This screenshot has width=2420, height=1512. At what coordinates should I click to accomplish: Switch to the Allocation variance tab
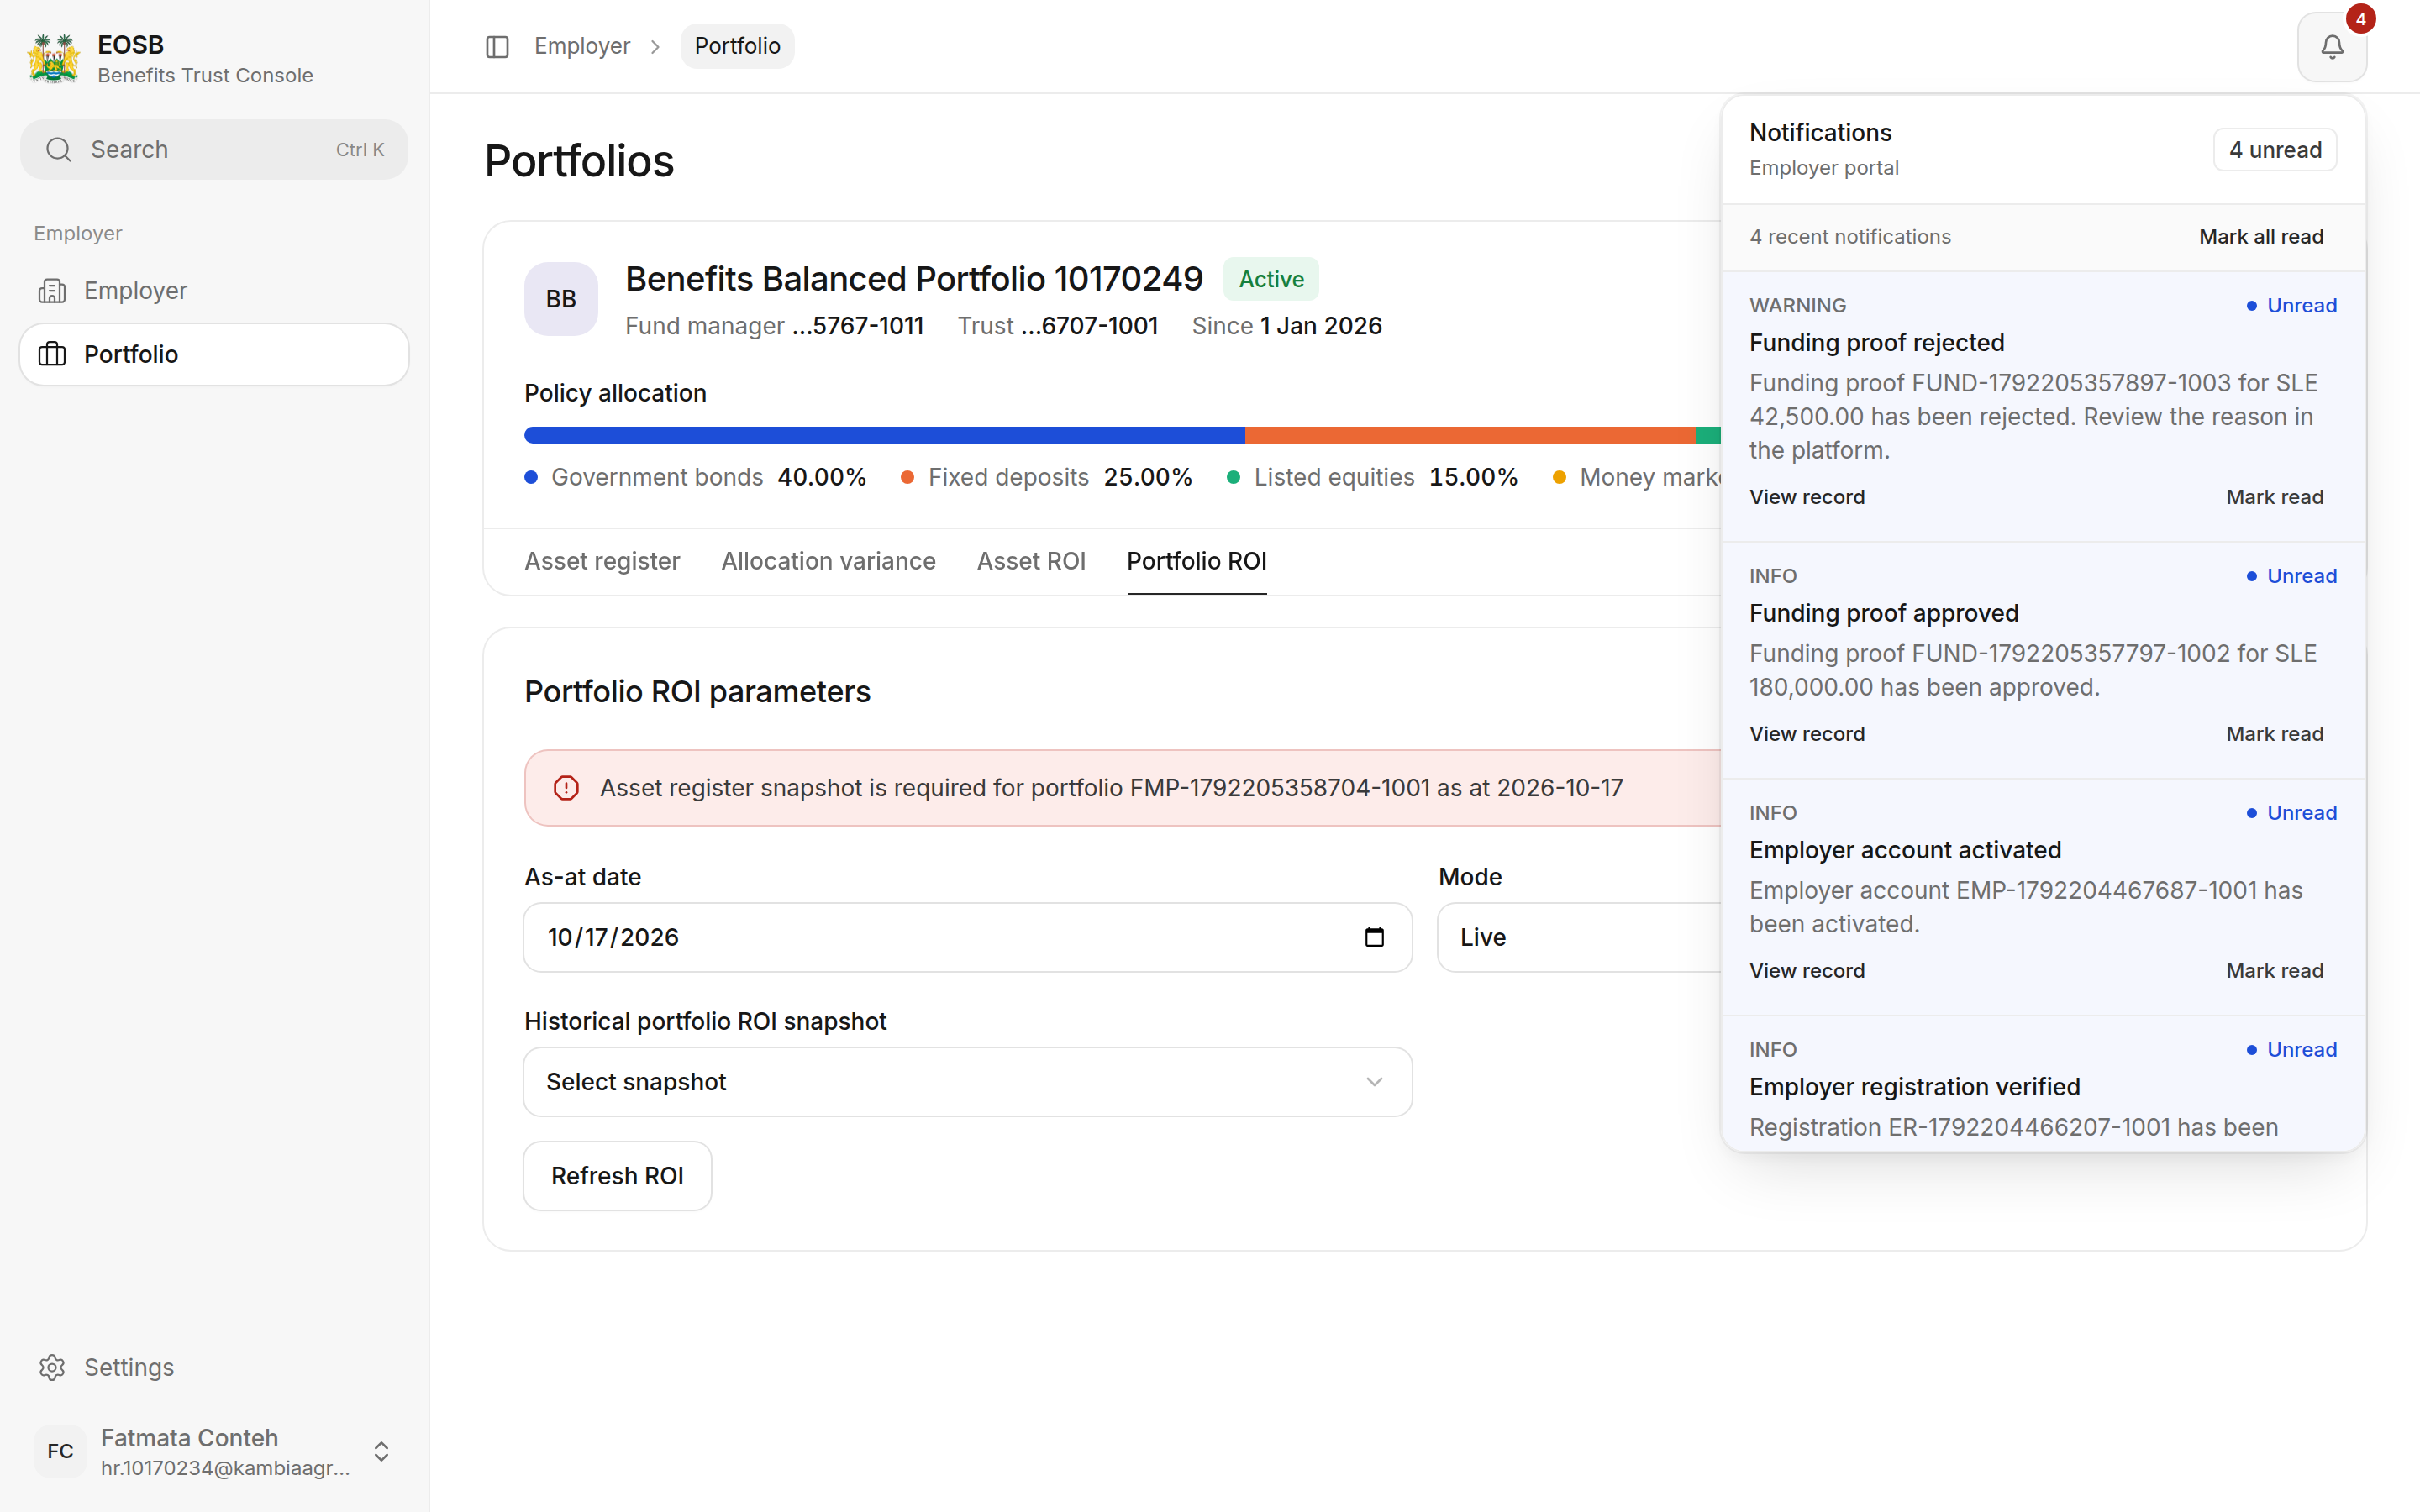pos(828,561)
